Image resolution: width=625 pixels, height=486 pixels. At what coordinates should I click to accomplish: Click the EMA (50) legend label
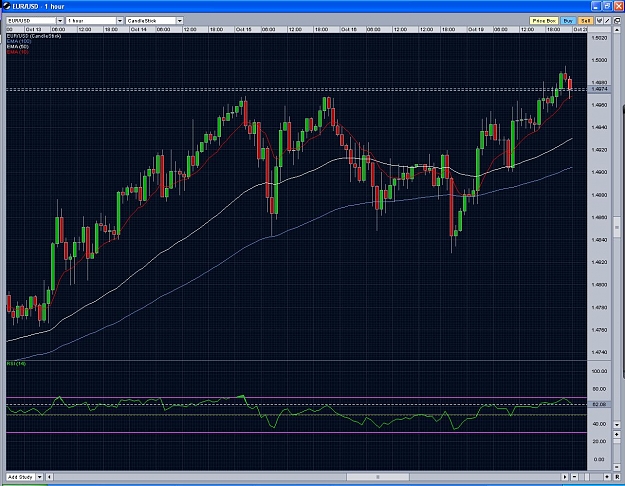[x=18, y=47]
